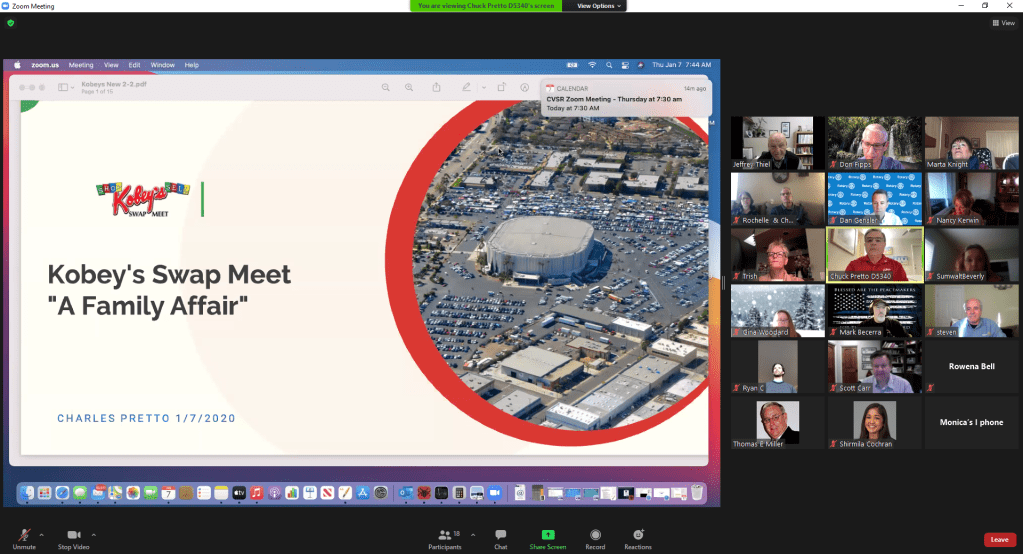Stop the video camera
This screenshot has width=1023, height=554.
coord(73,536)
